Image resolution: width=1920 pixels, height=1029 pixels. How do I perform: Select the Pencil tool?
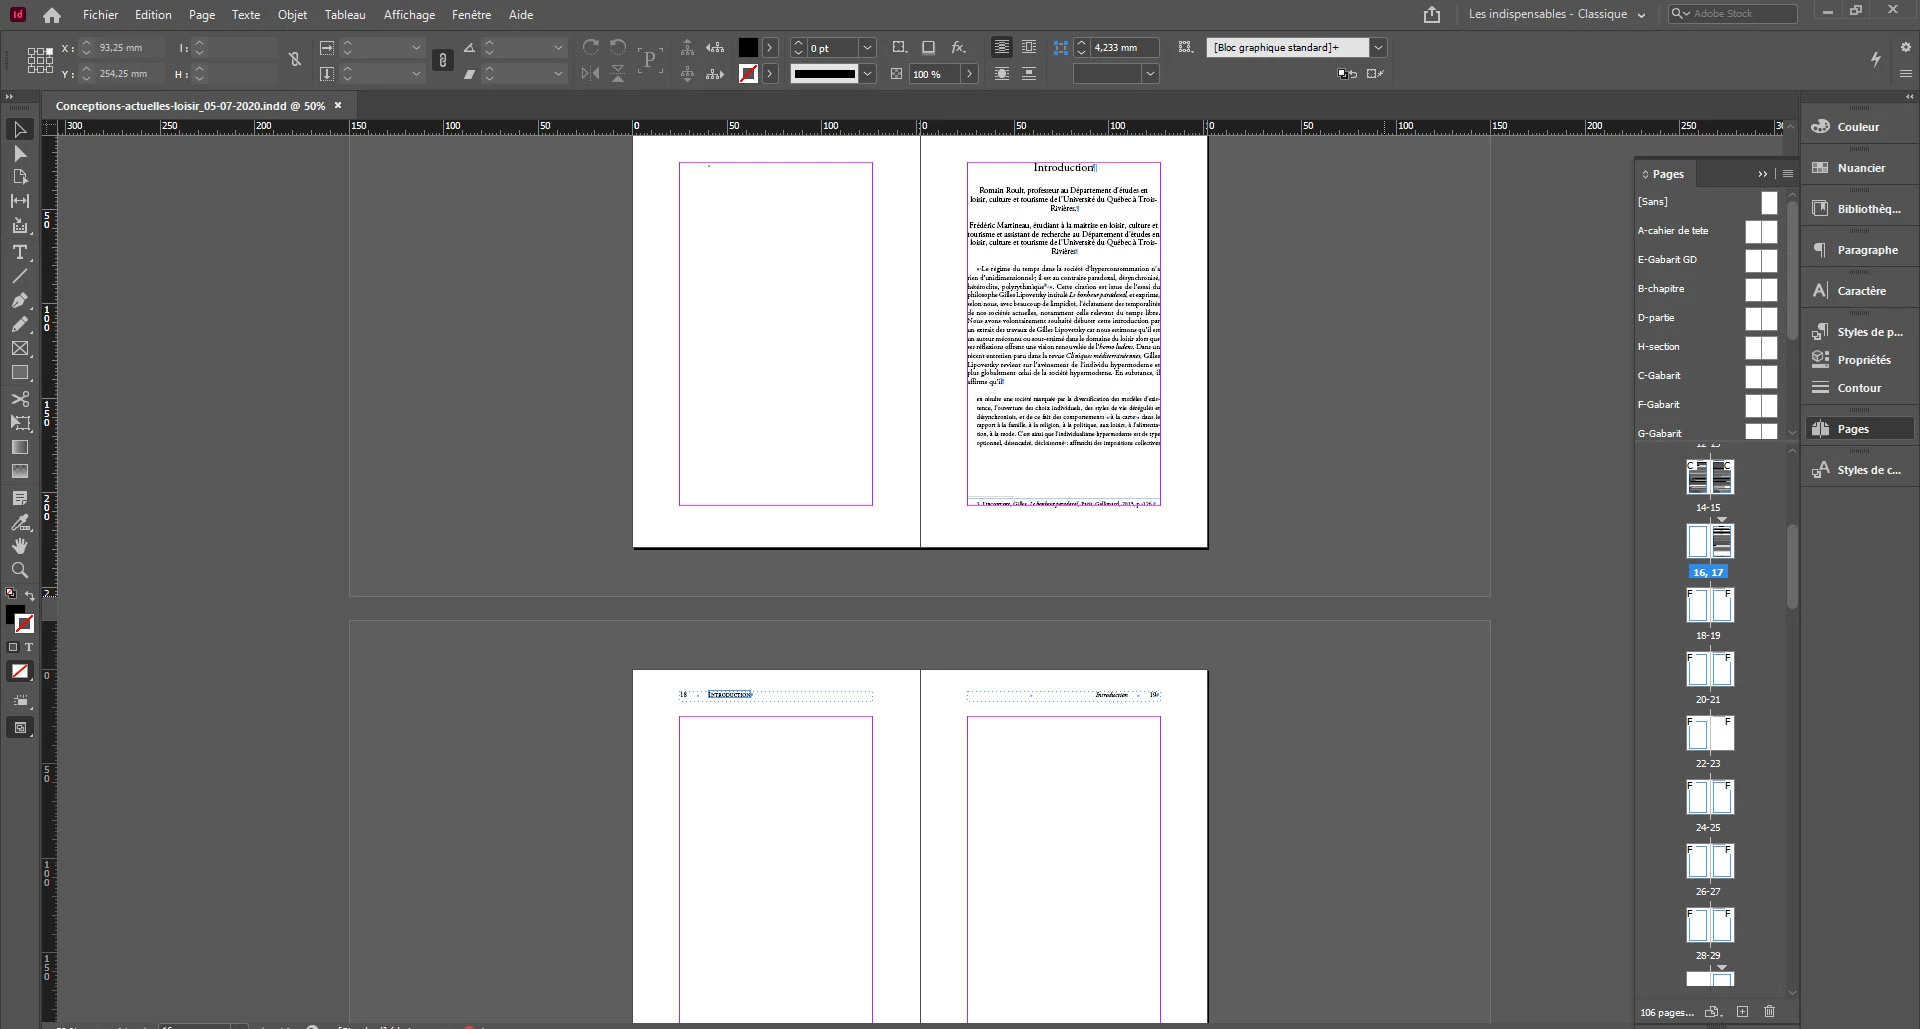pos(19,324)
